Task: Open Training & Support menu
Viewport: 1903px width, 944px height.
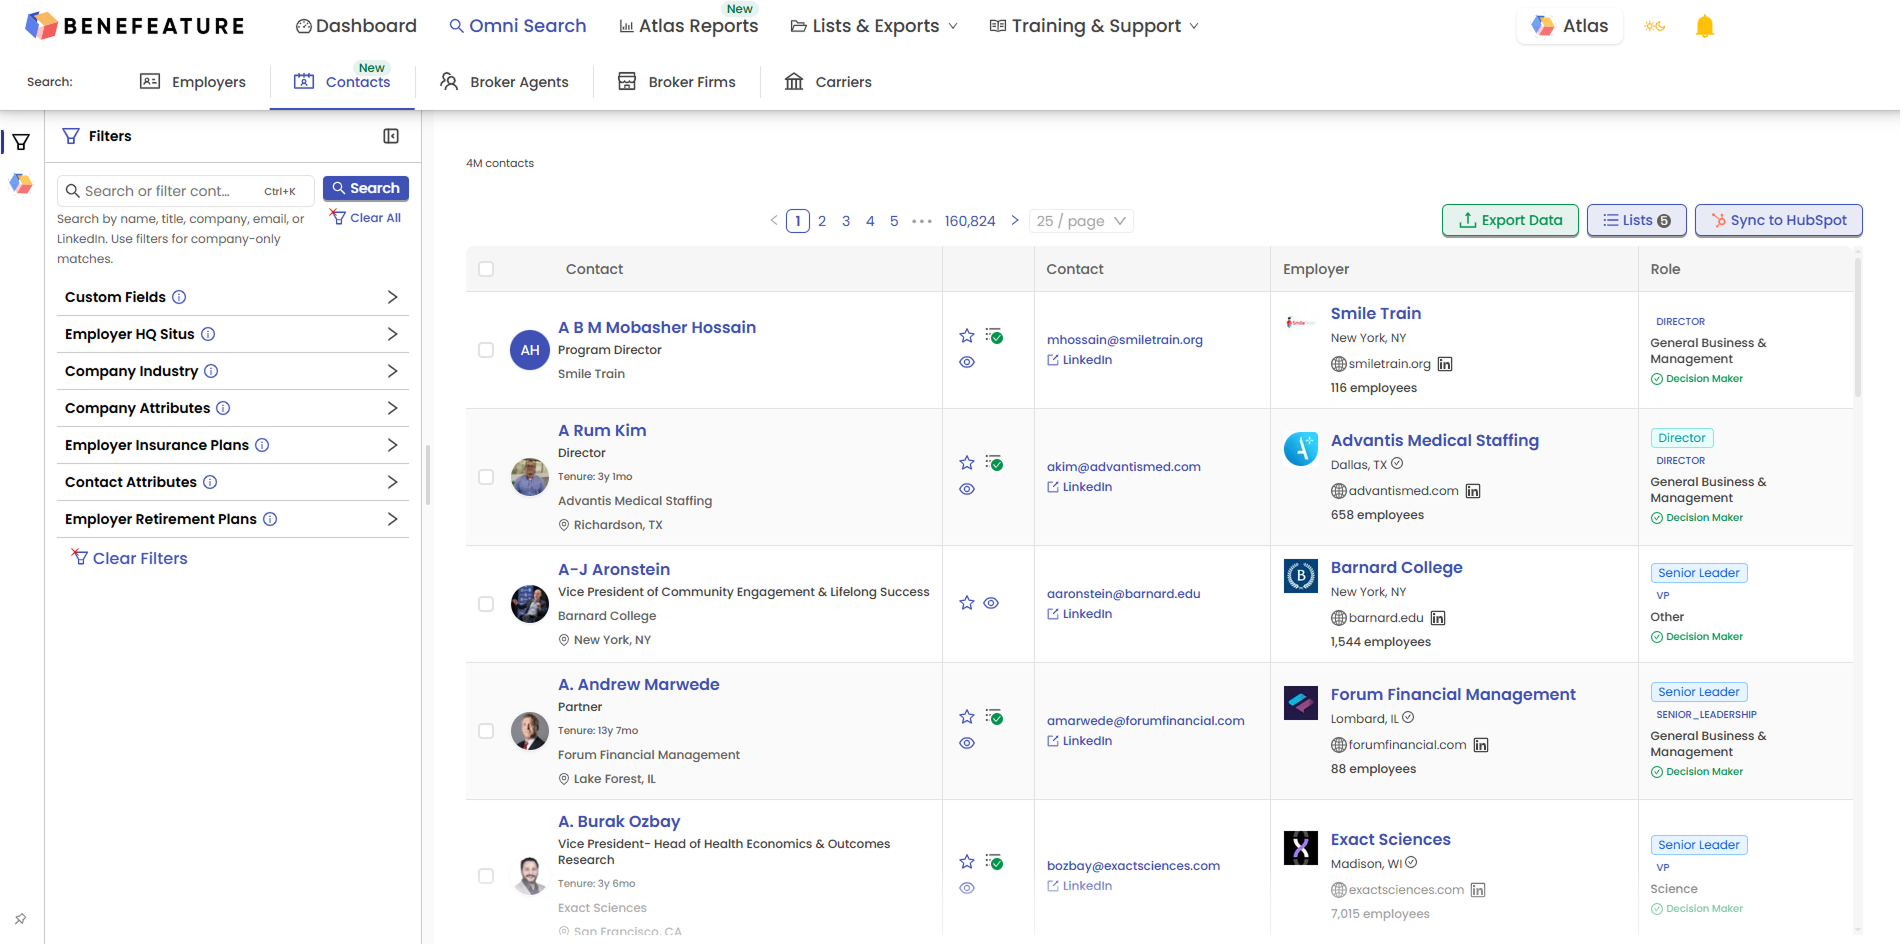Action: tap(1094, 26)
